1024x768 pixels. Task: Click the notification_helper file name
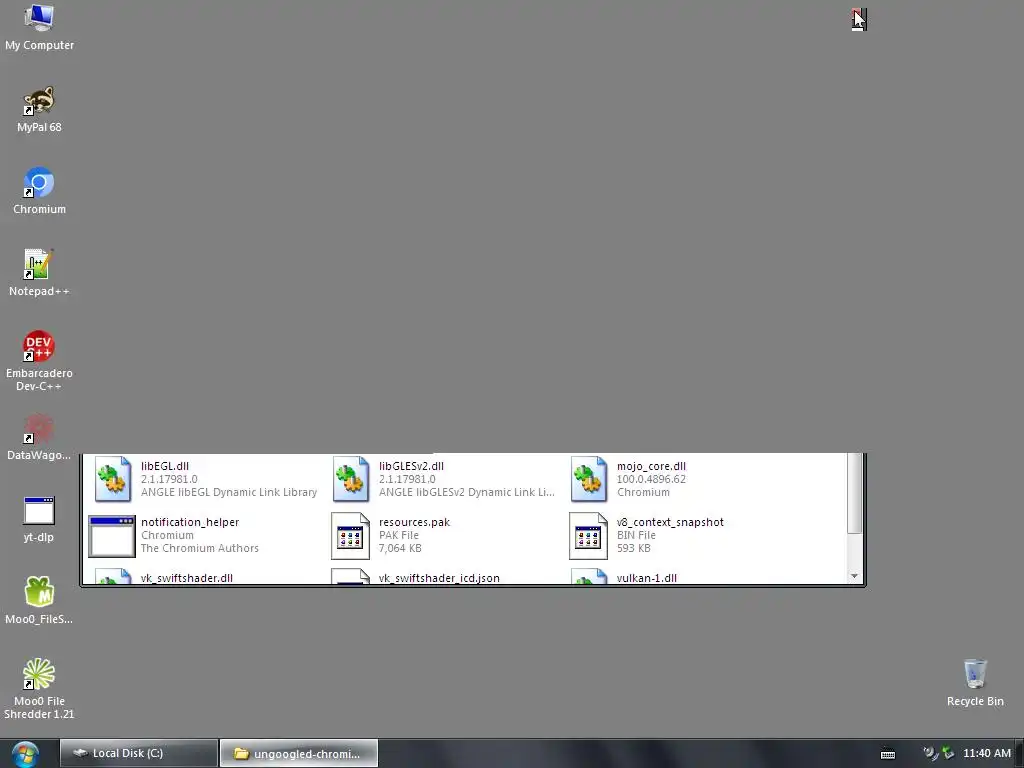190,522
